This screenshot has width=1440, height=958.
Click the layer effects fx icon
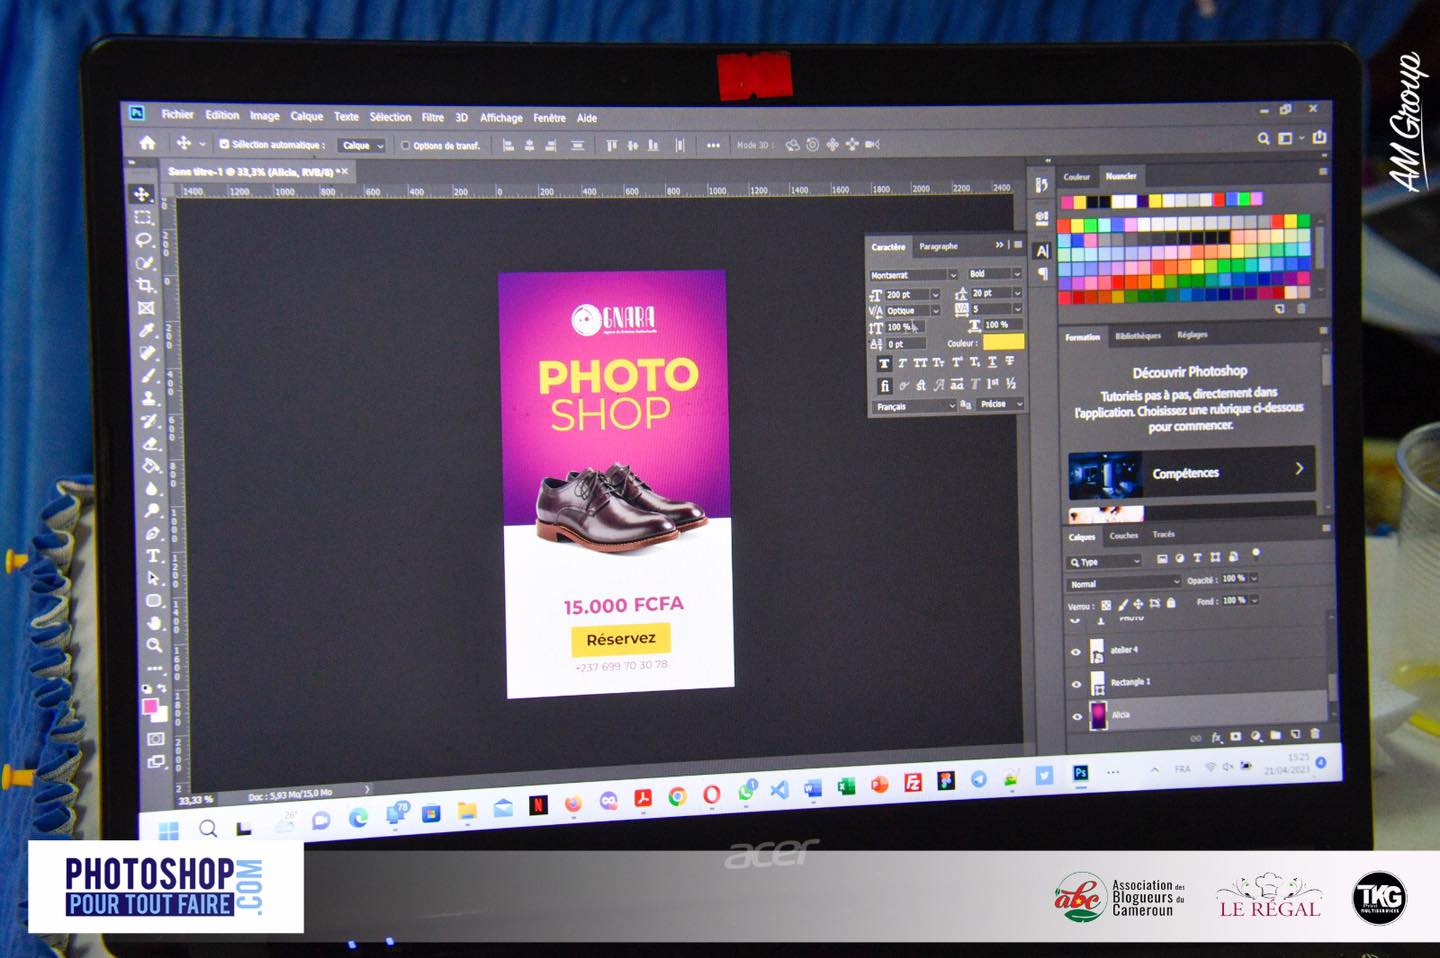(x=1217, y=737)
